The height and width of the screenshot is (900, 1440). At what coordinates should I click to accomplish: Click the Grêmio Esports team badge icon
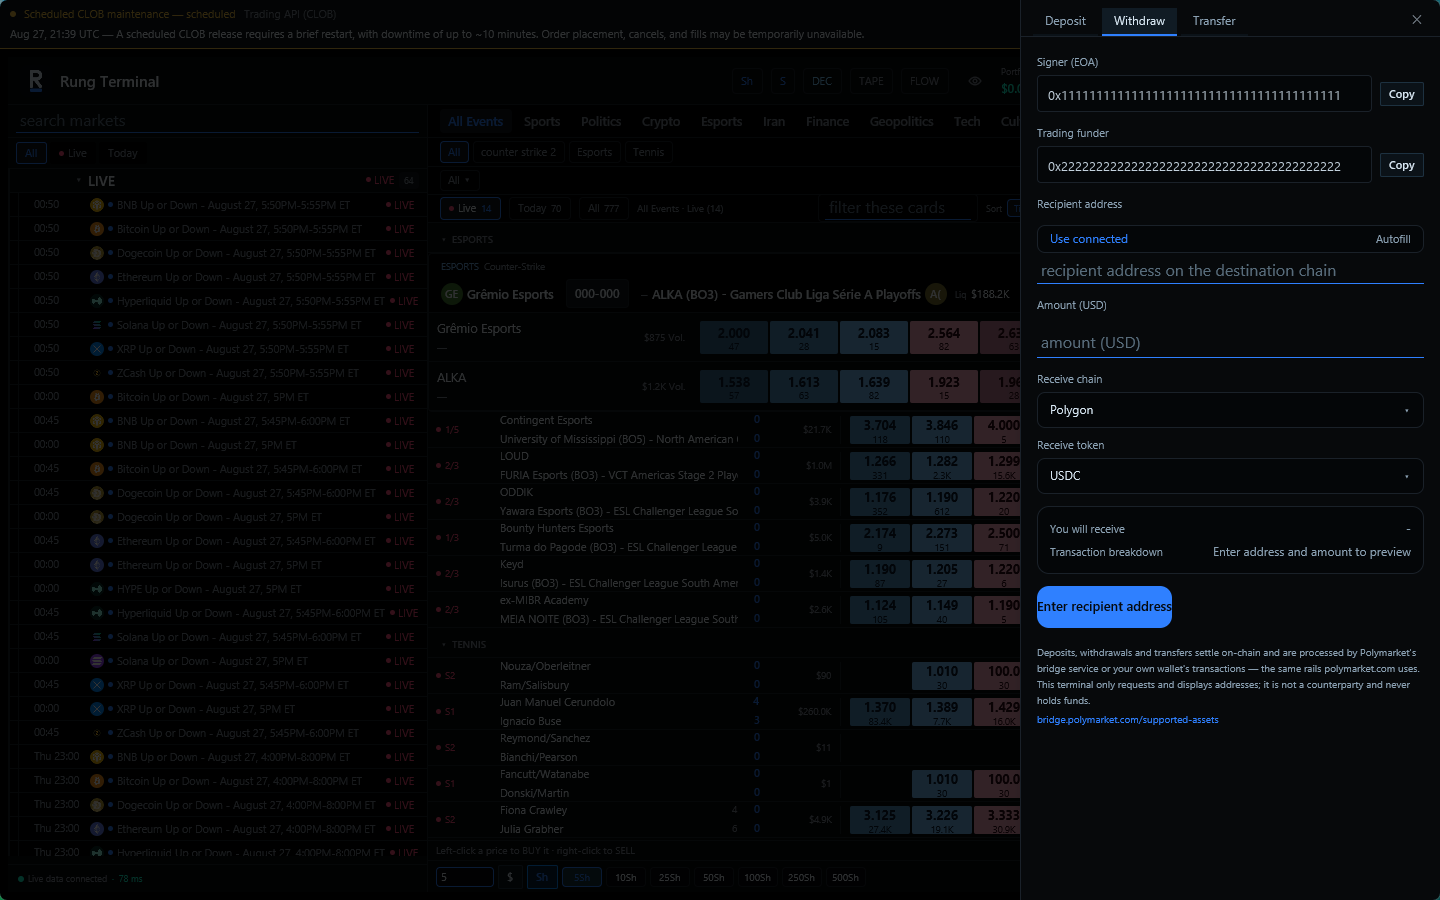pos(452,294)
